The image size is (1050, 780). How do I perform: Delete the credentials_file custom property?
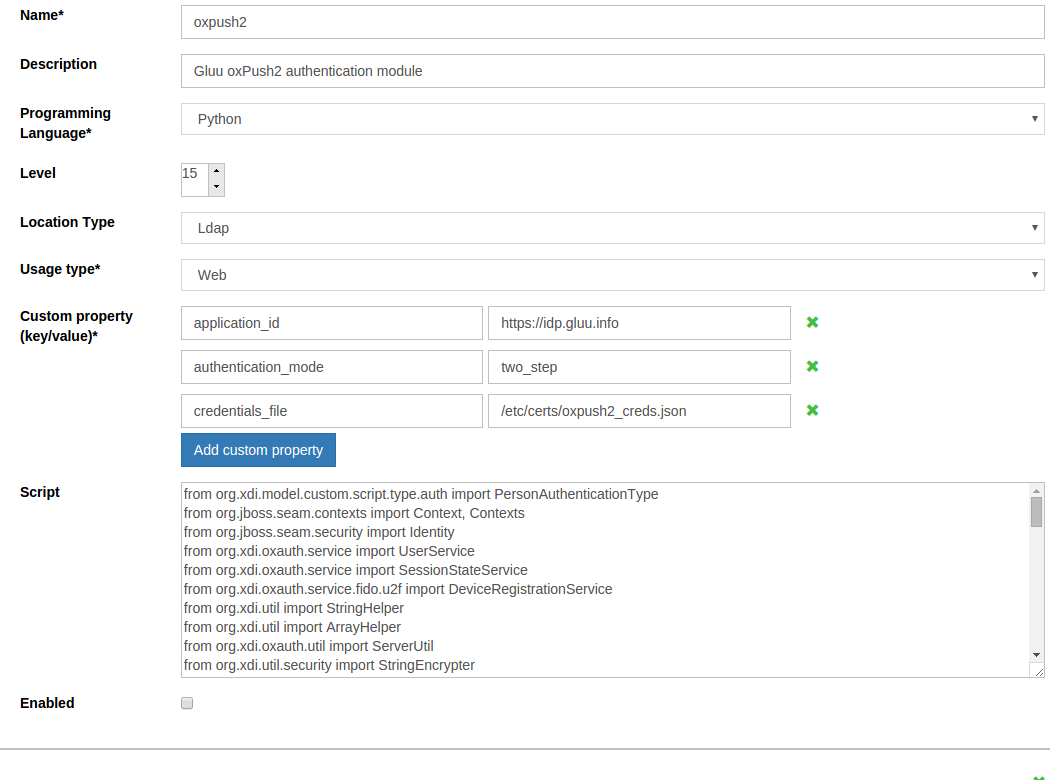pyautogui.click(x=812, y=410)
